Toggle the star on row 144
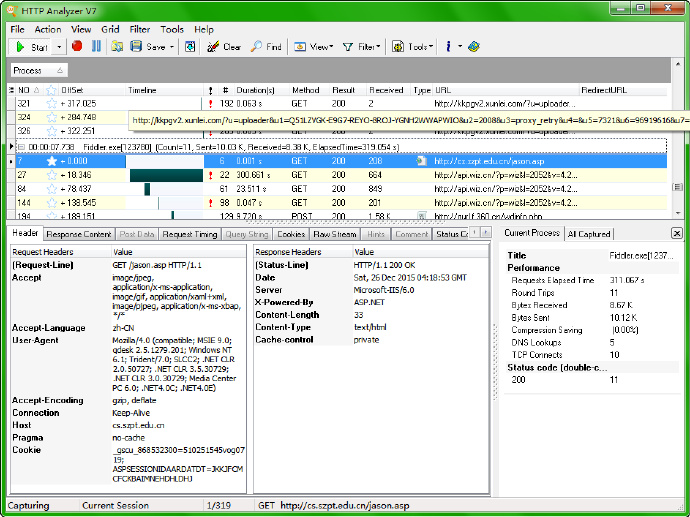Image resolution: width=690 pixels, height=517 pixels. tap(52, 203)
